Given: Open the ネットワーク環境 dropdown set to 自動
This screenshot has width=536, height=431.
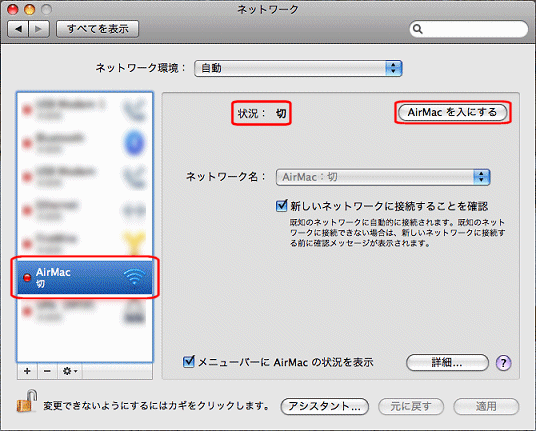Looking at the screenshot, I should pyautogui.click(x=298, y=68).
